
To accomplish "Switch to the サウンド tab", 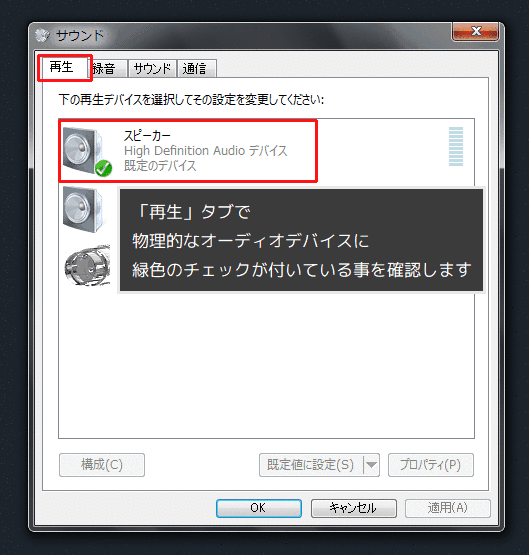I will (x=152, y=69).
